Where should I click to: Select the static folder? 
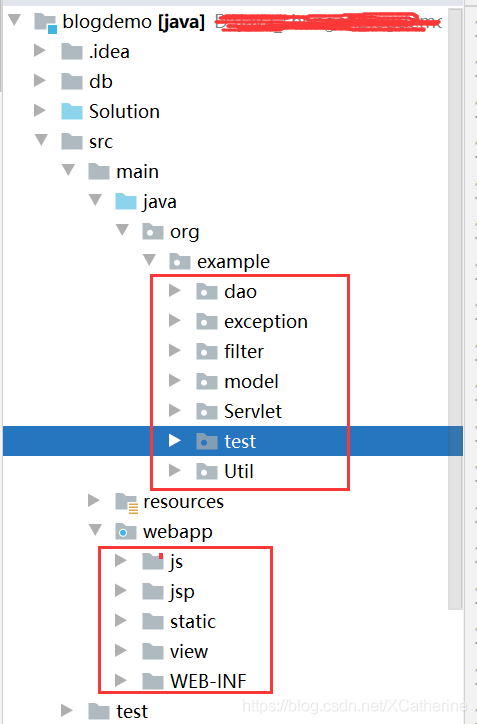193,621
